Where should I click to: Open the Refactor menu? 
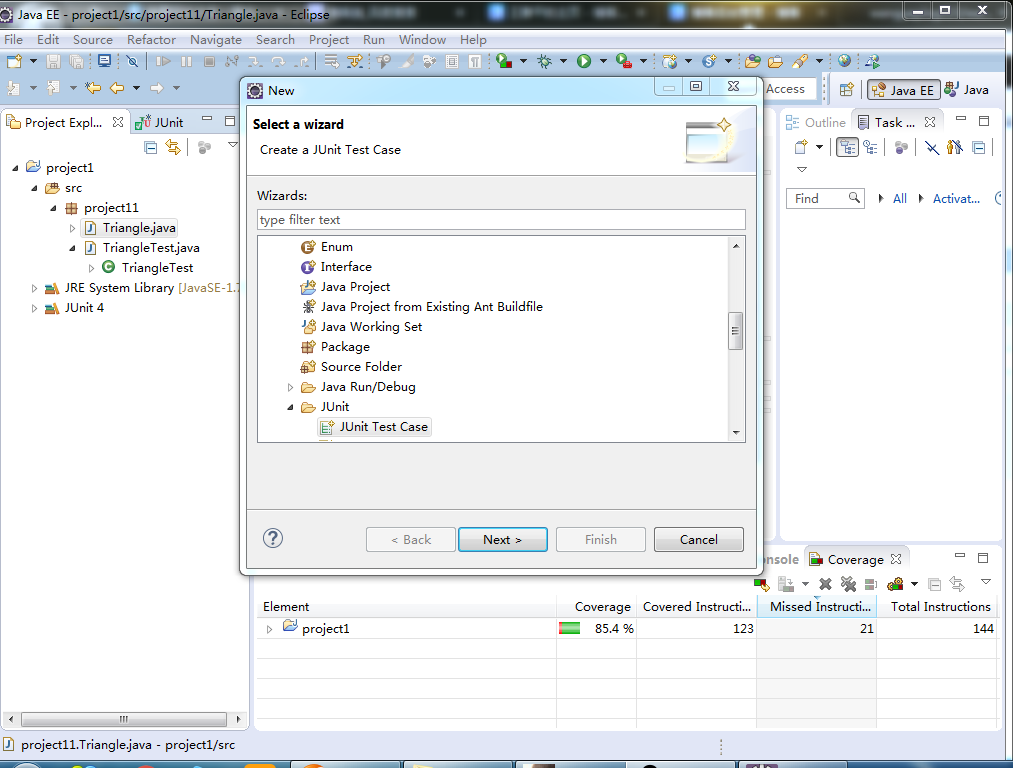point(151,39)
